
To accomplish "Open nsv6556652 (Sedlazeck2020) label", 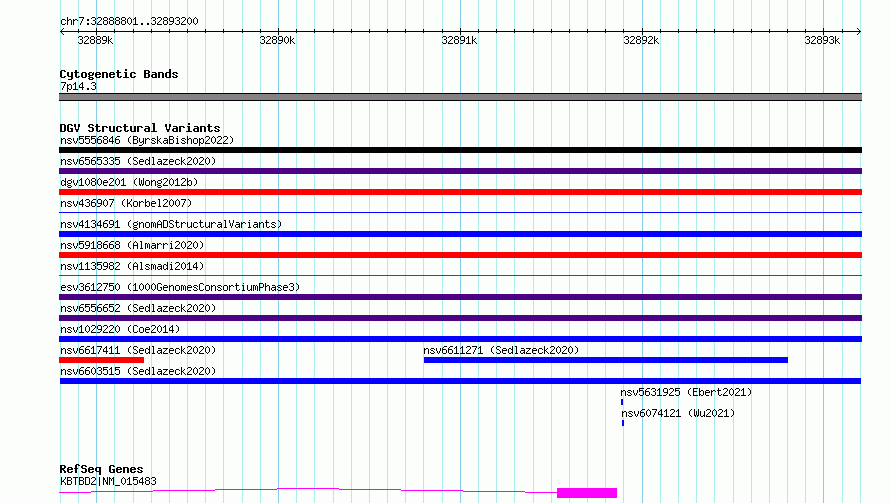I will [138, 308].
